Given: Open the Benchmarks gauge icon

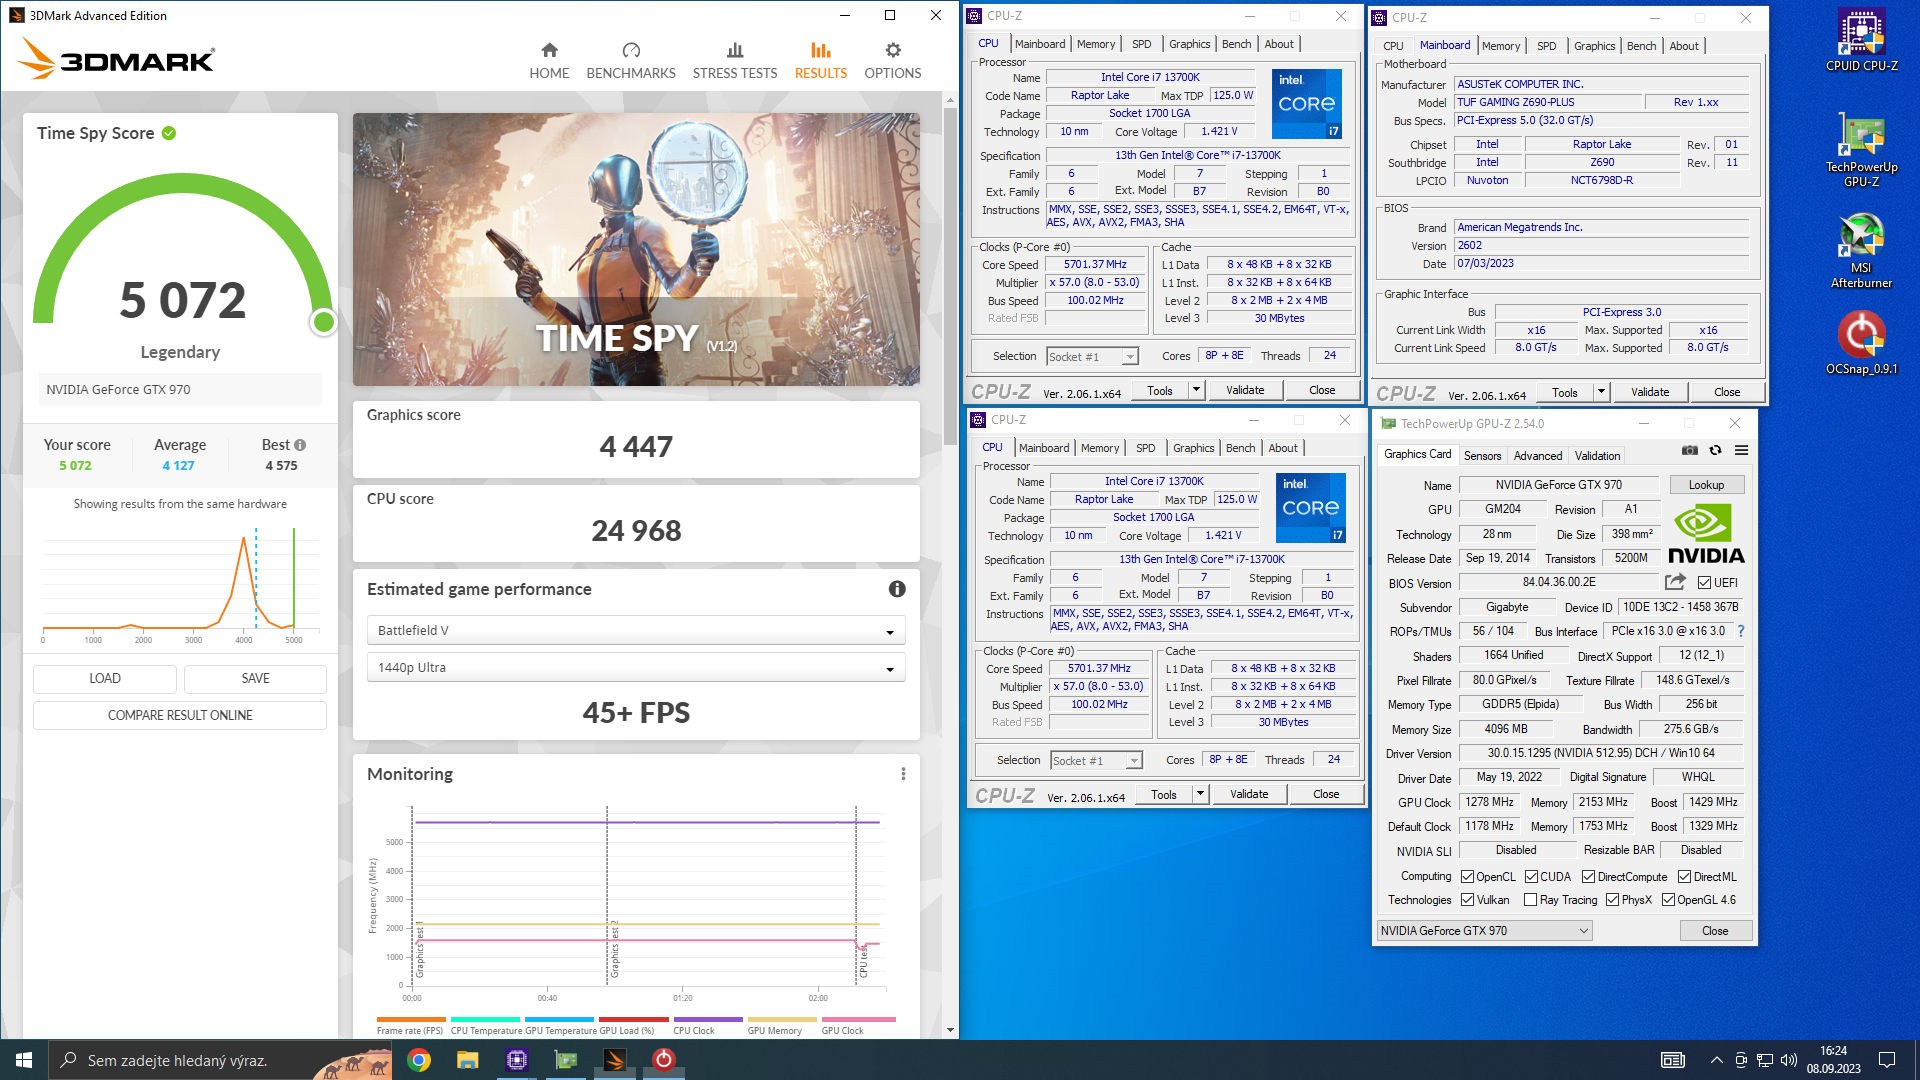Looking at the screenshot, I should (631, 50).
